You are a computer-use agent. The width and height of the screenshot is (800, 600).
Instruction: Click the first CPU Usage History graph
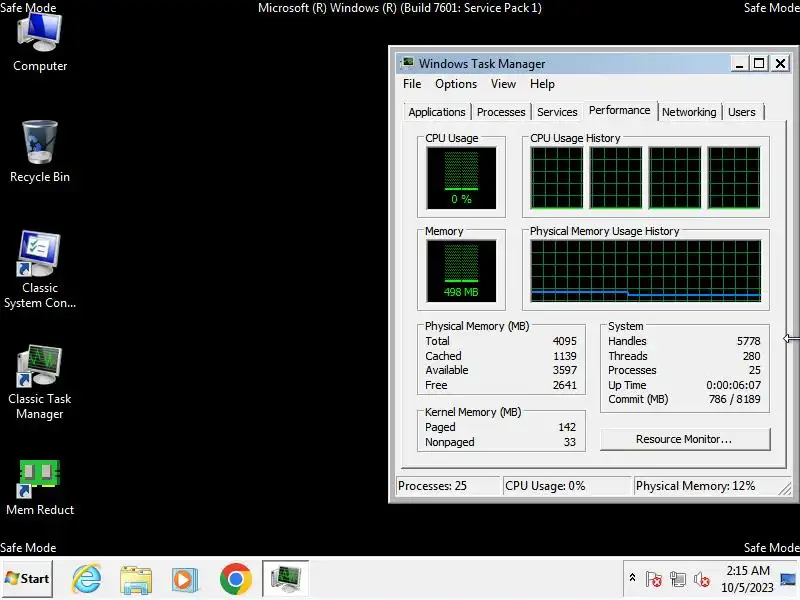557,178
